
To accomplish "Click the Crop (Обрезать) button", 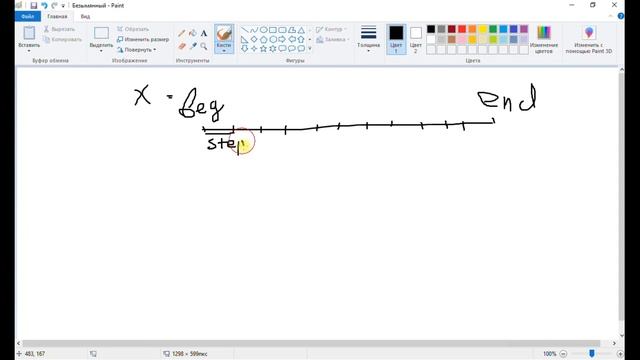I will coord(133,29).
